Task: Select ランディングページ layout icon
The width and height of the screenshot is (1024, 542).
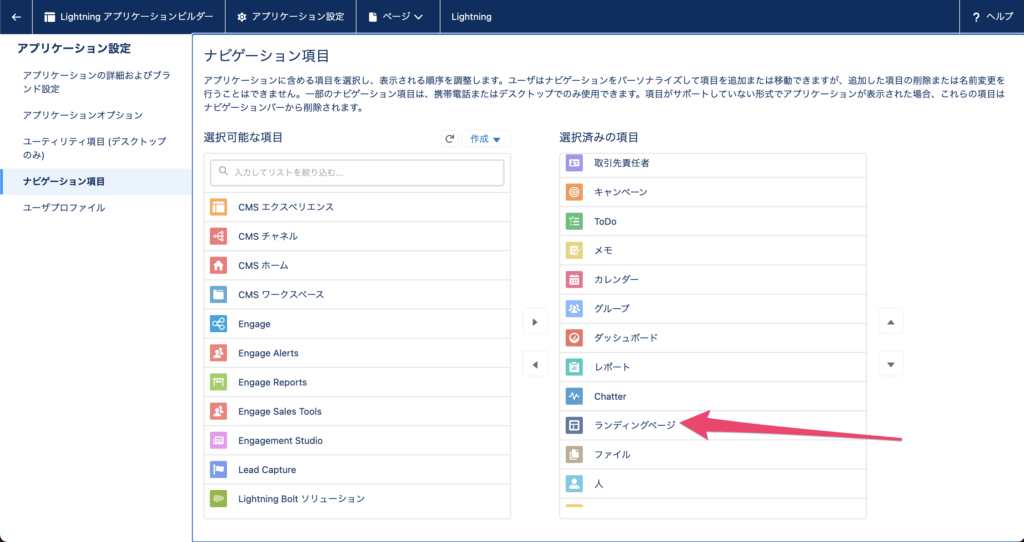Action: [574, 425]
